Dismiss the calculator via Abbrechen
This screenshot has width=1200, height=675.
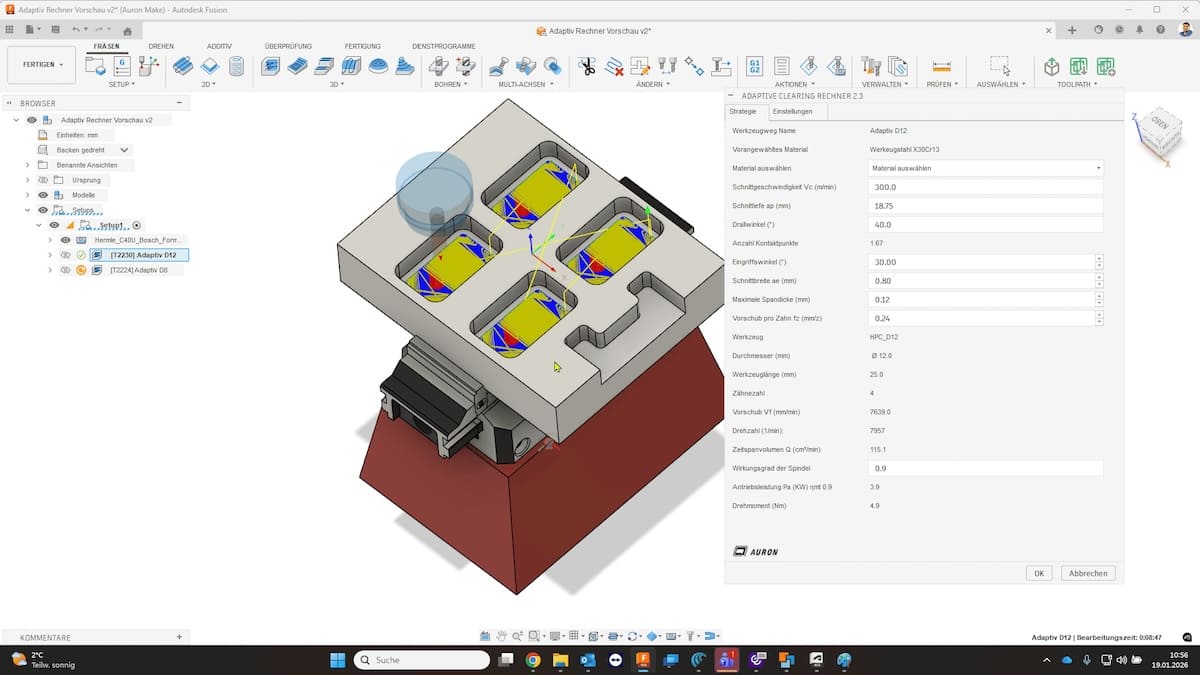point(1088,573)
